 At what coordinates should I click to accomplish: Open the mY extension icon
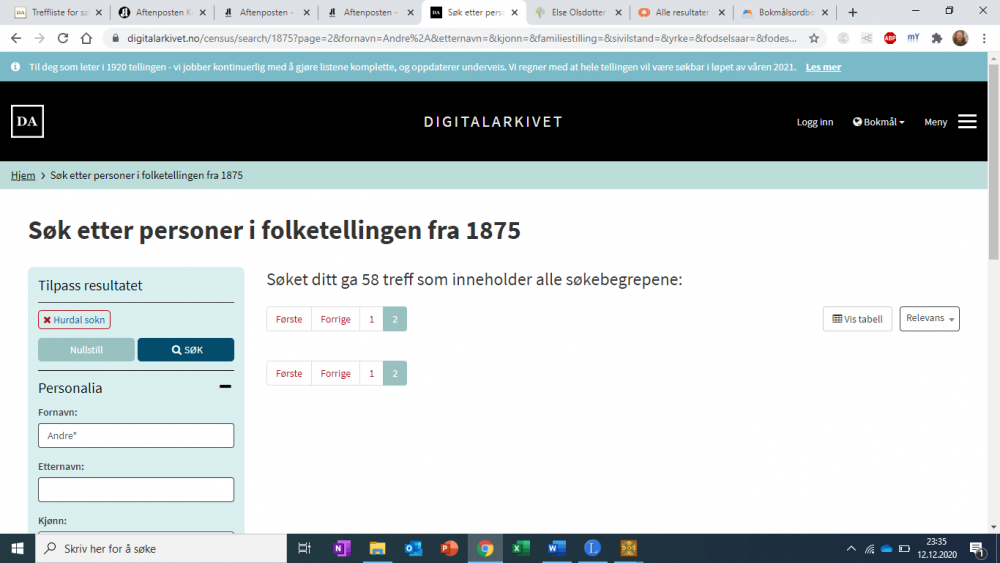tap(913, 38)
